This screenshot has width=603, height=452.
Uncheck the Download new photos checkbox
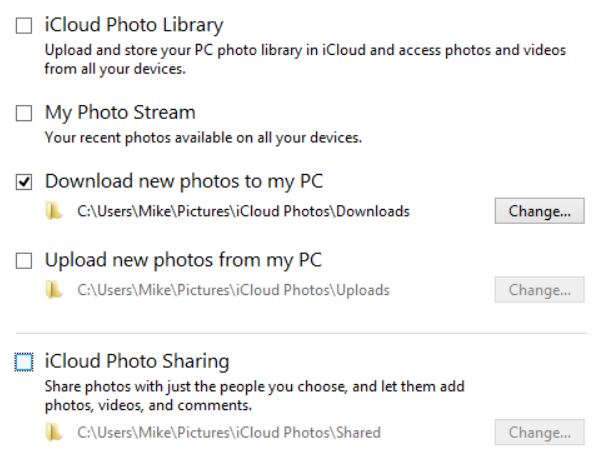point(24,183)
